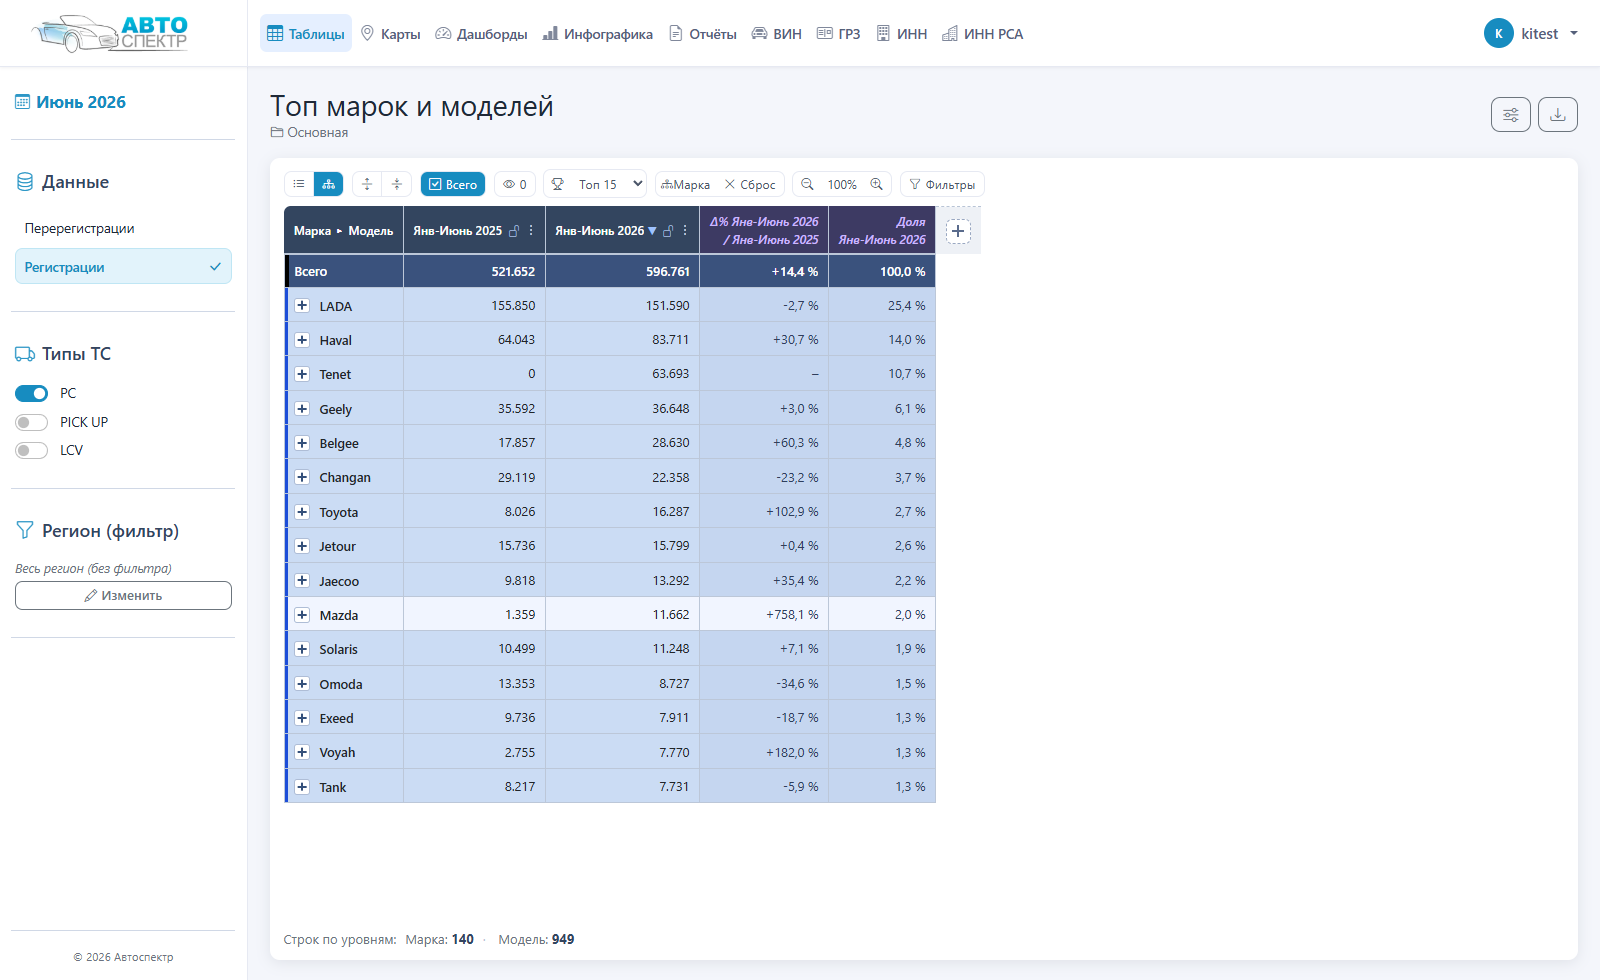Viewport: 1600px width, 980px height.
Task: Open the ВИН tab
Action: (x=777, y=33)
